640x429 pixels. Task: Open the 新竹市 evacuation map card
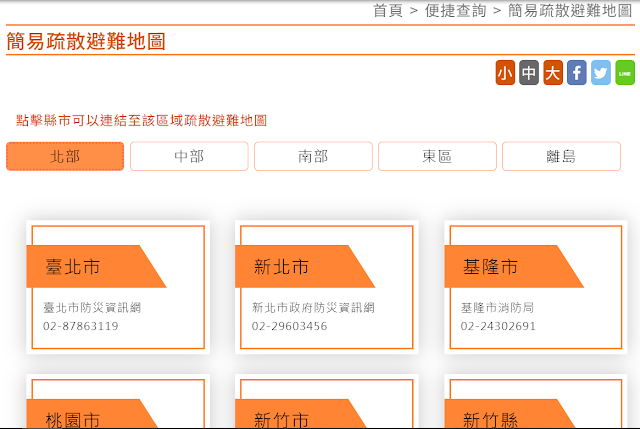point(327,401)
